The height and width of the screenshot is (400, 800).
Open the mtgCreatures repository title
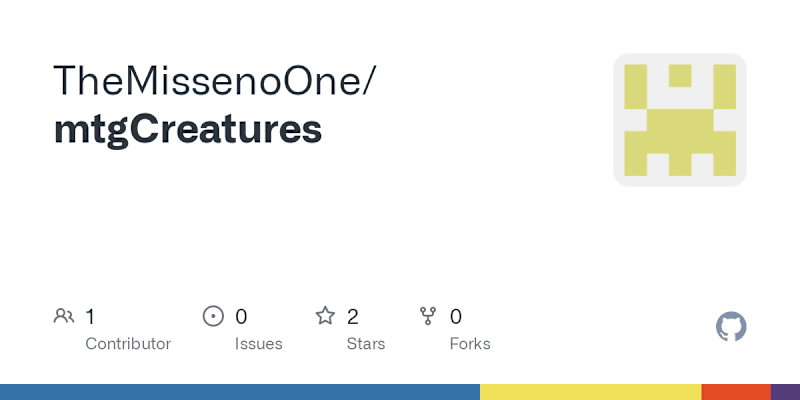pyautogui.click(x=188, y=131)
